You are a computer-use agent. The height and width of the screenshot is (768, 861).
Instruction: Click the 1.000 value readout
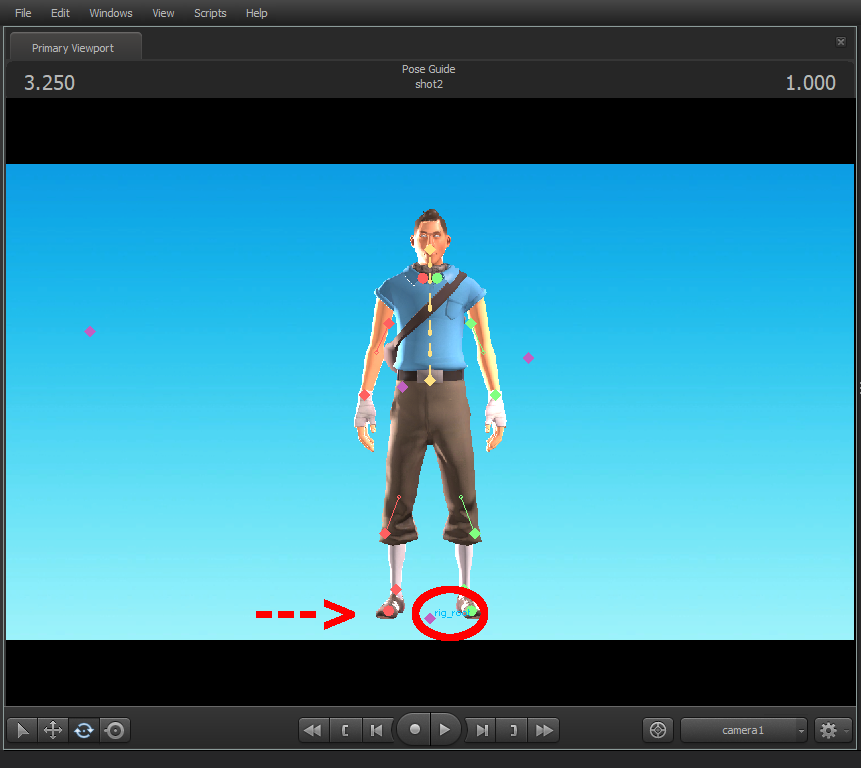pos(810,83)
